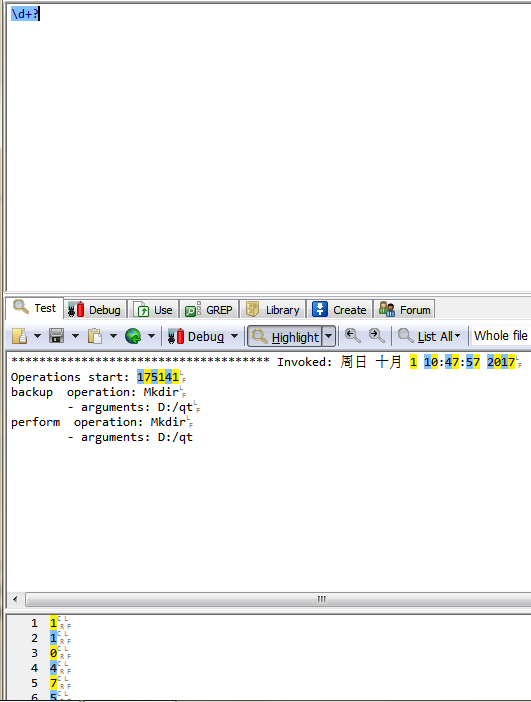Click the paste clipboard icon

coord(94,336)
